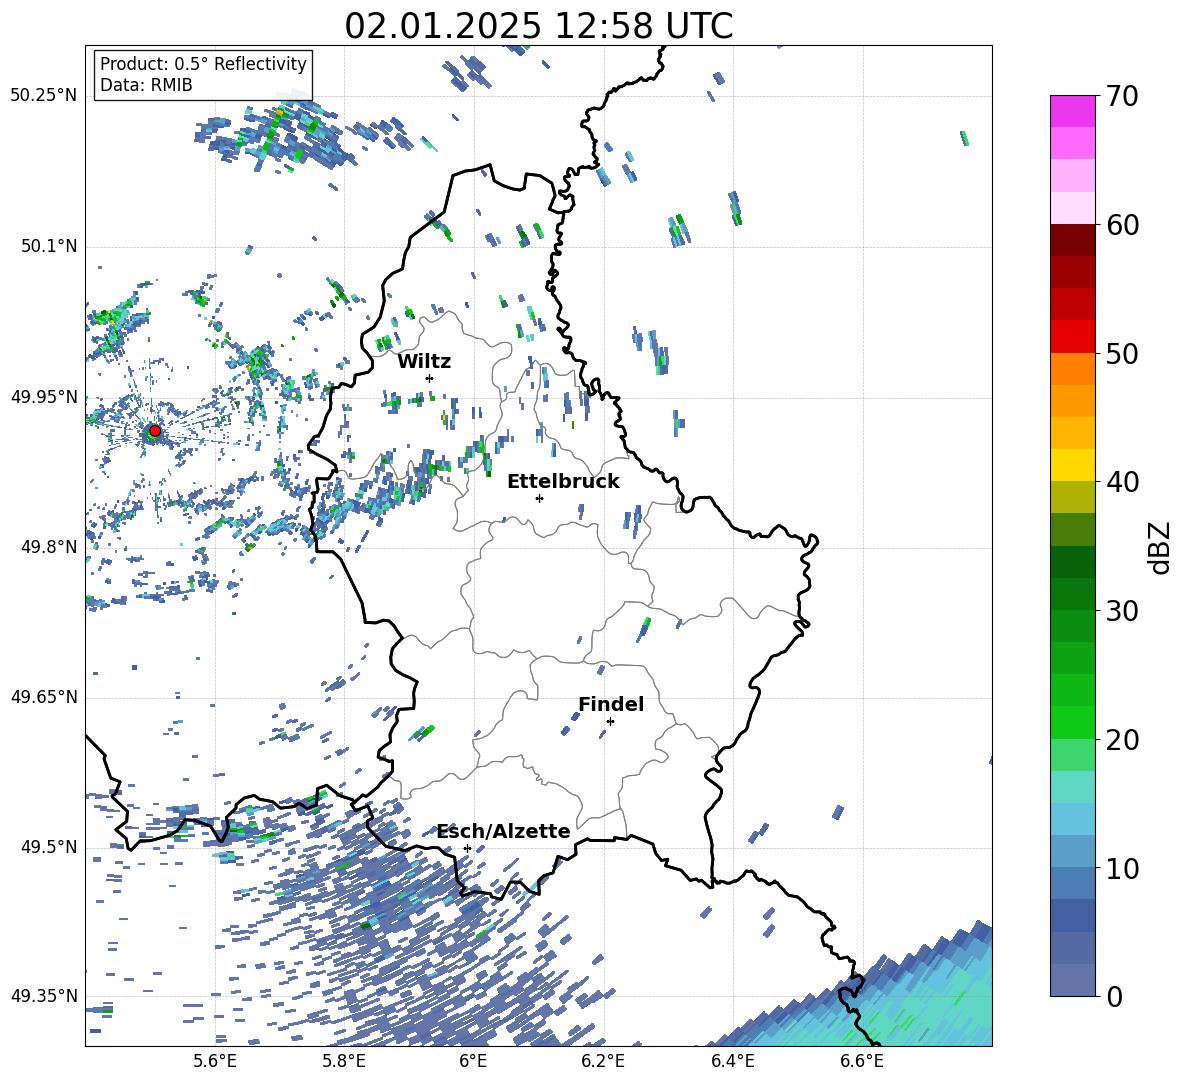Click the cross marker below Esch/Alzette
Viewport: 1184px width, 1081px height.
click(467, 848)
